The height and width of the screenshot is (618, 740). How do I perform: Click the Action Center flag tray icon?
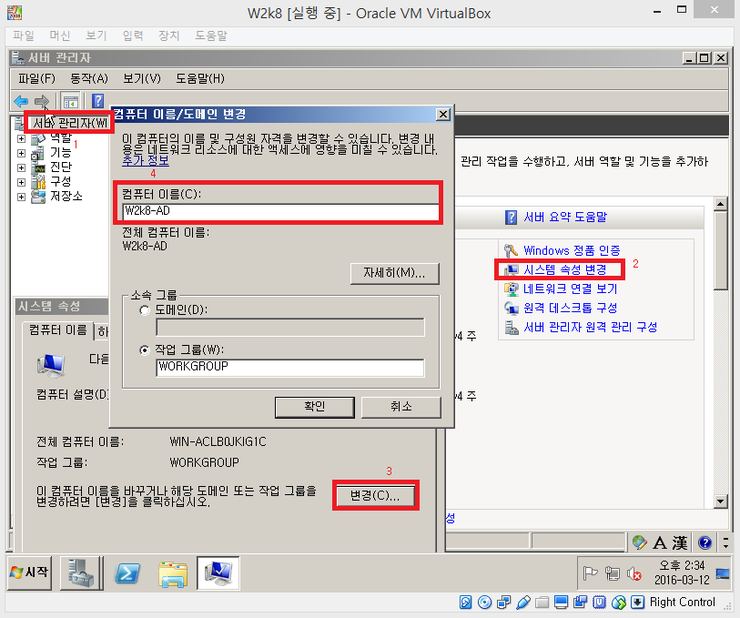(590, 573)
